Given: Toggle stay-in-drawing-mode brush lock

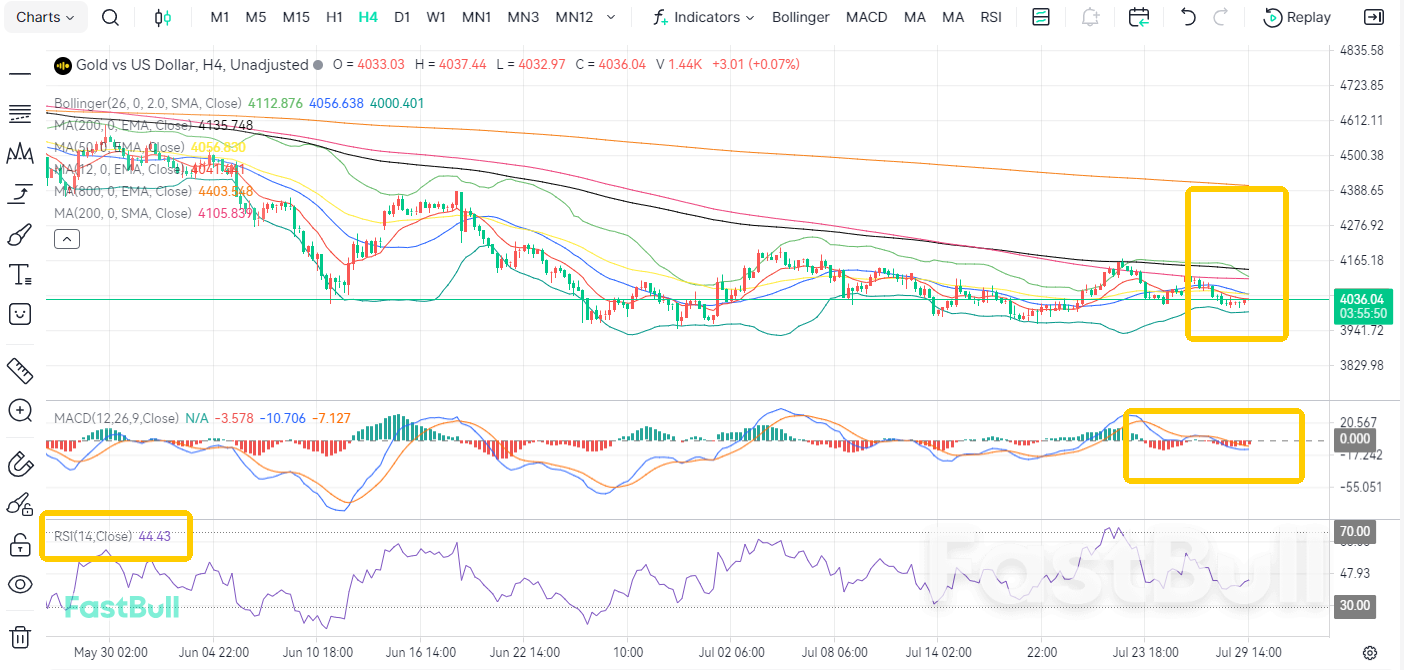Looking at the screenshot, I should [19, 504].
